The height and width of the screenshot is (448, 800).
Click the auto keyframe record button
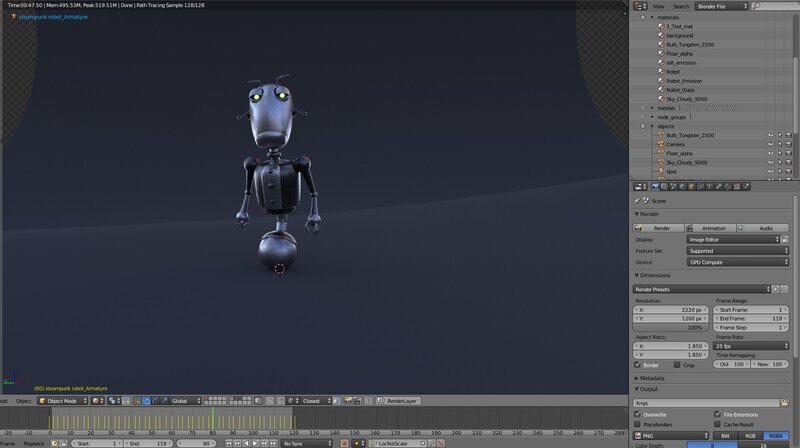pos(344,442)
